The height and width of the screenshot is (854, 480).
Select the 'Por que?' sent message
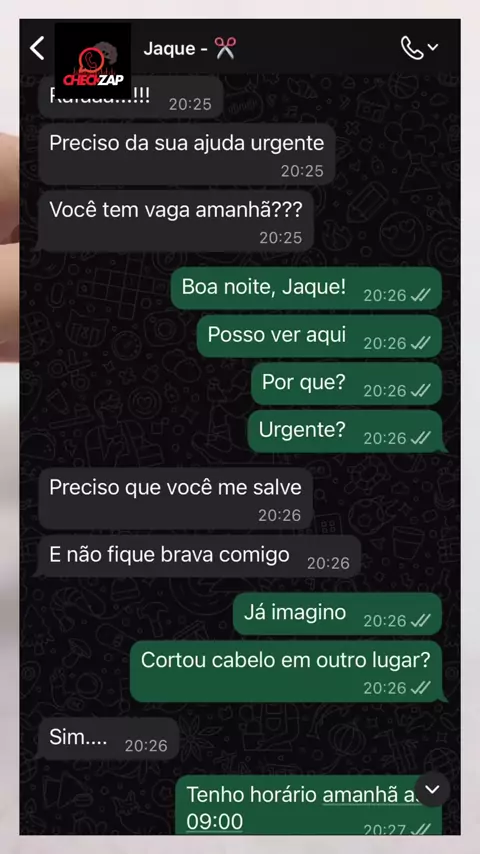pos(346,384)
